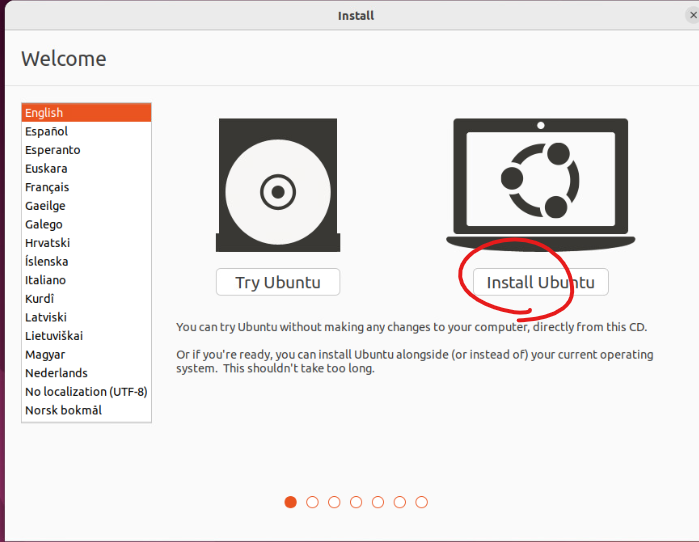The image size is (699, 542).
Task: Pick Lietuviškai from the list
Action: [86, 336]
